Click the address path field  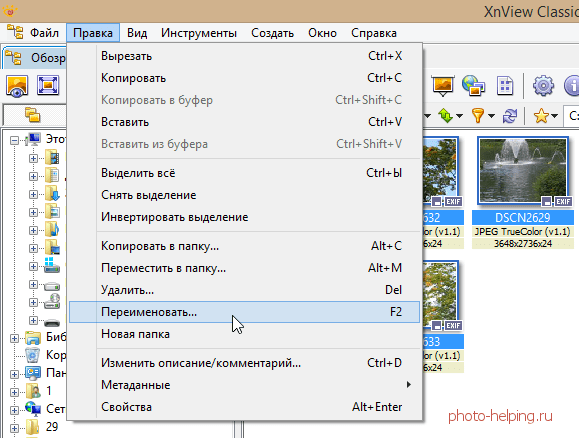click(x=571, y=116)
